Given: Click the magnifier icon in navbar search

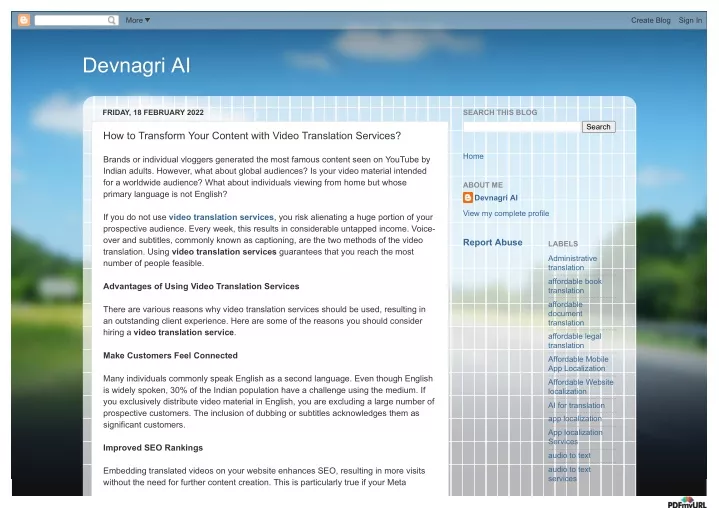Looking at the screenshot, I should (x=111, y=20).
